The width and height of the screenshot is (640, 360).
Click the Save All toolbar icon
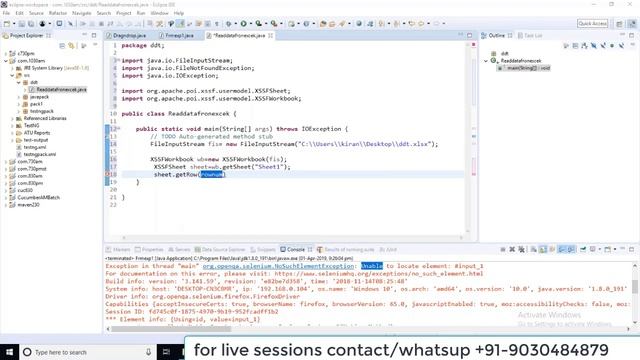pyautogui.click(x=31, y=24)
